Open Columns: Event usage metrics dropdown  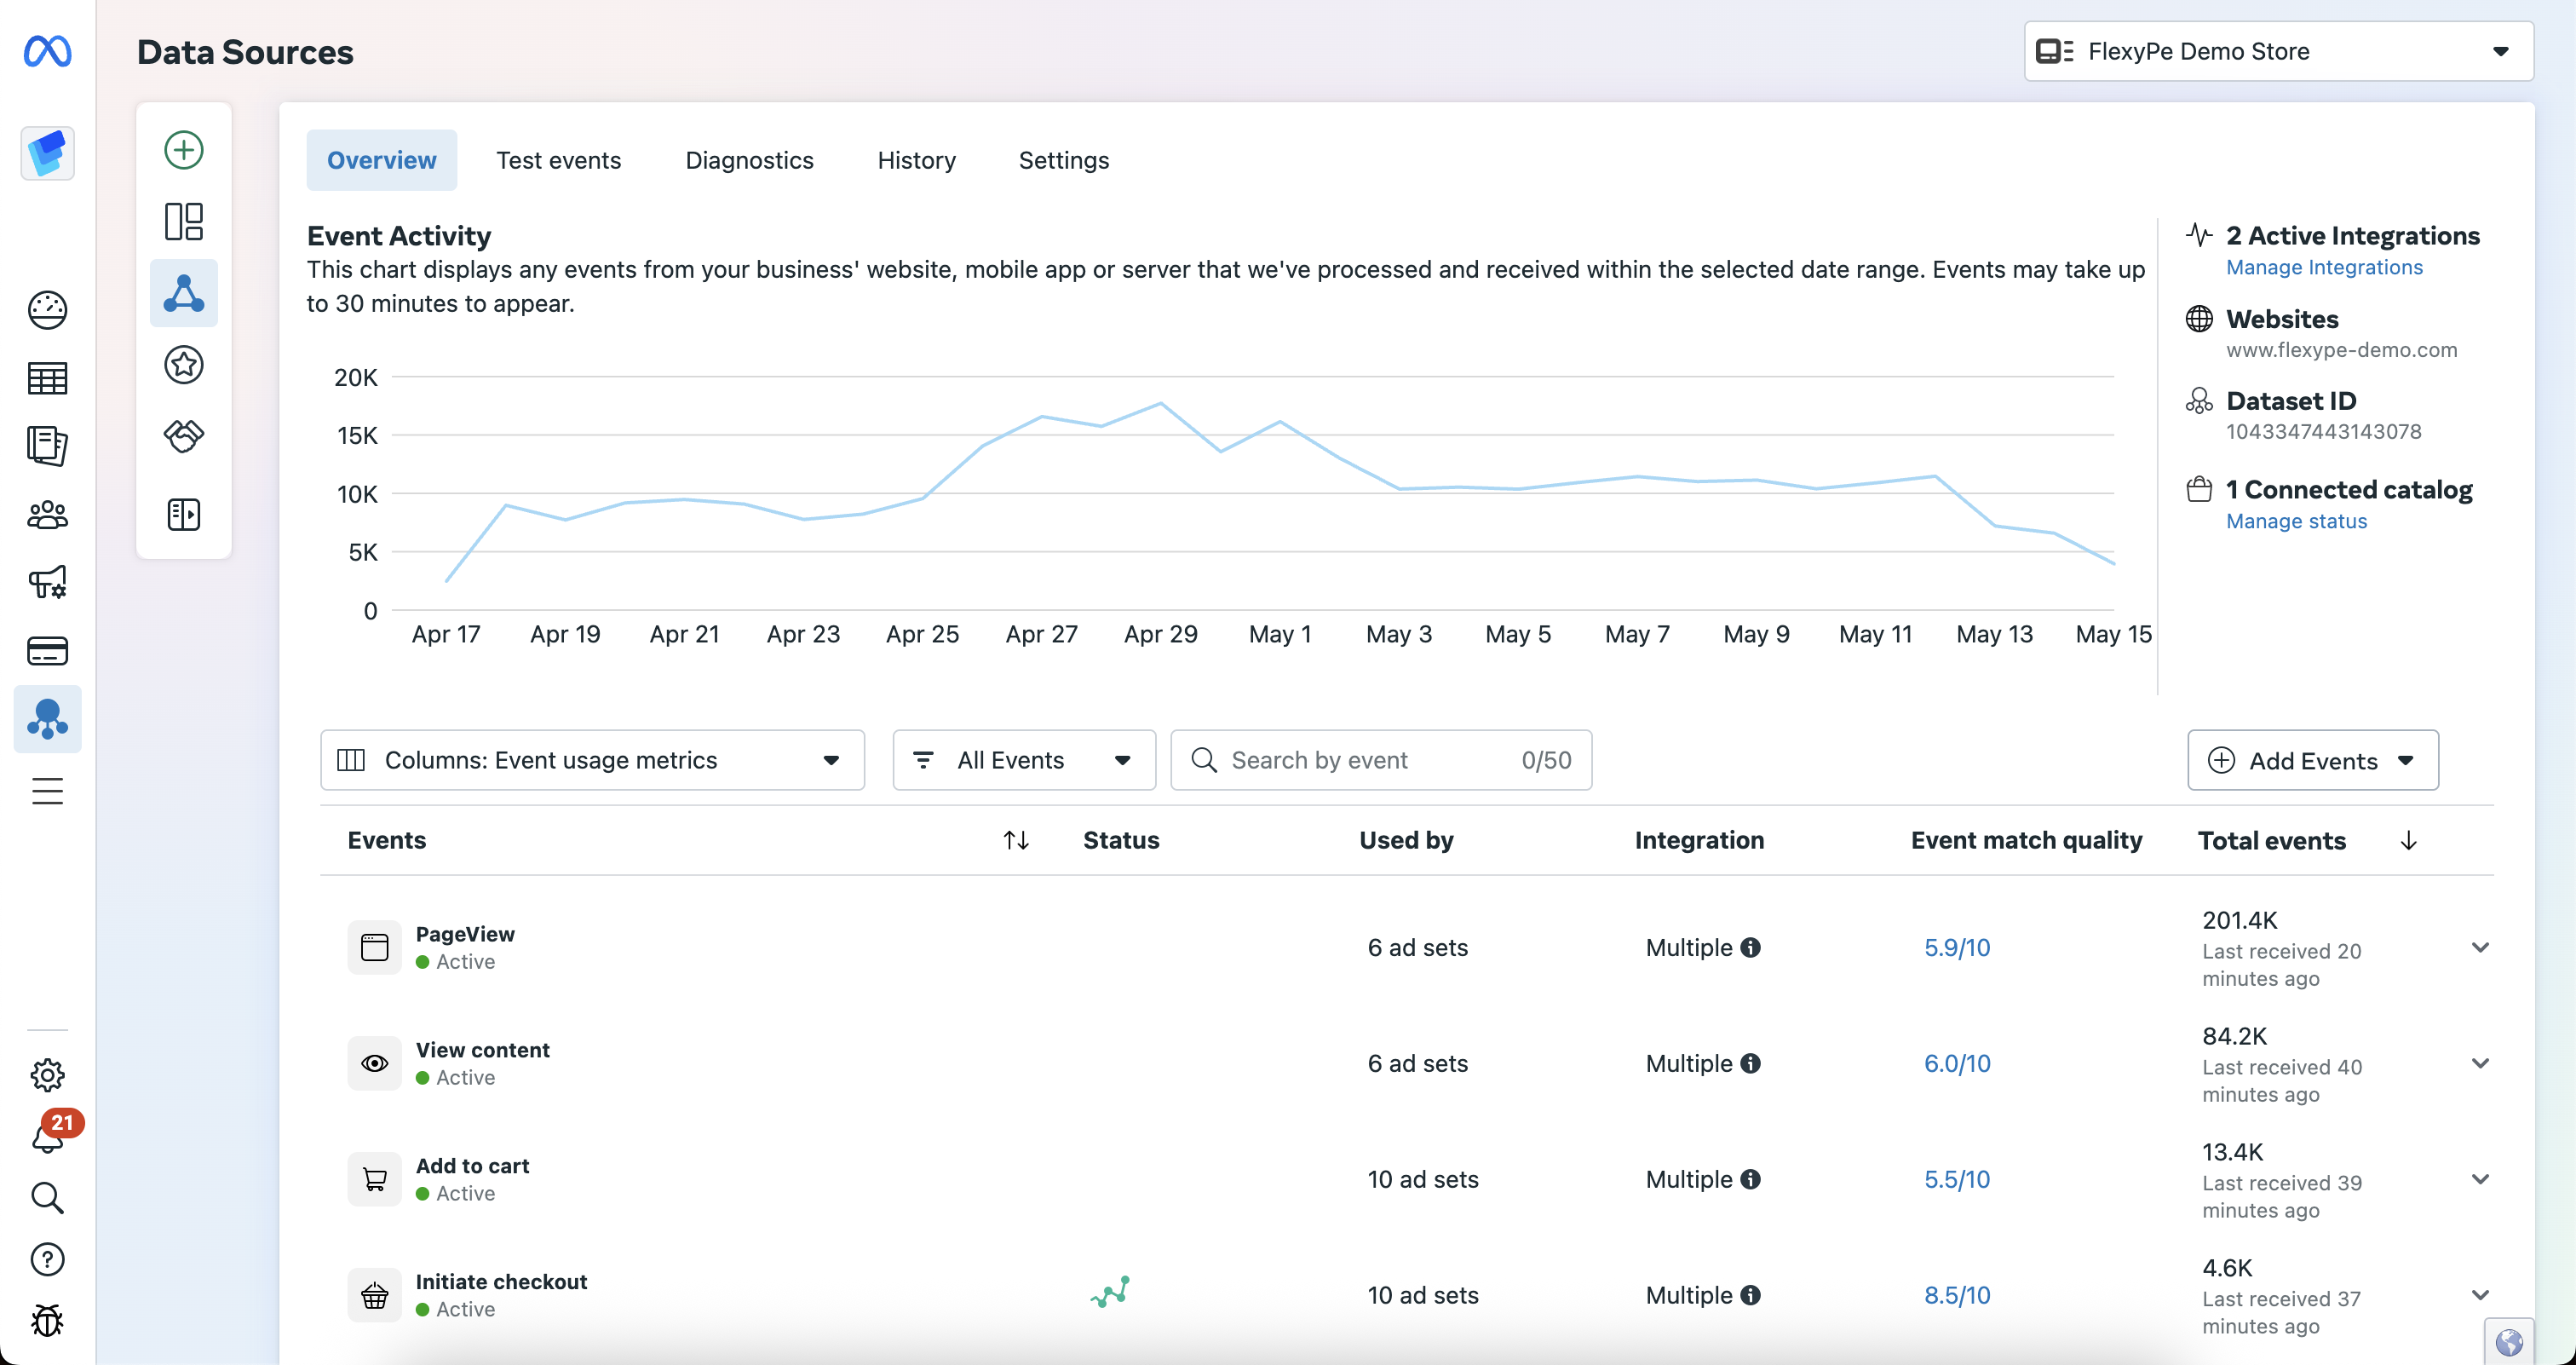[x=592, y=760]
